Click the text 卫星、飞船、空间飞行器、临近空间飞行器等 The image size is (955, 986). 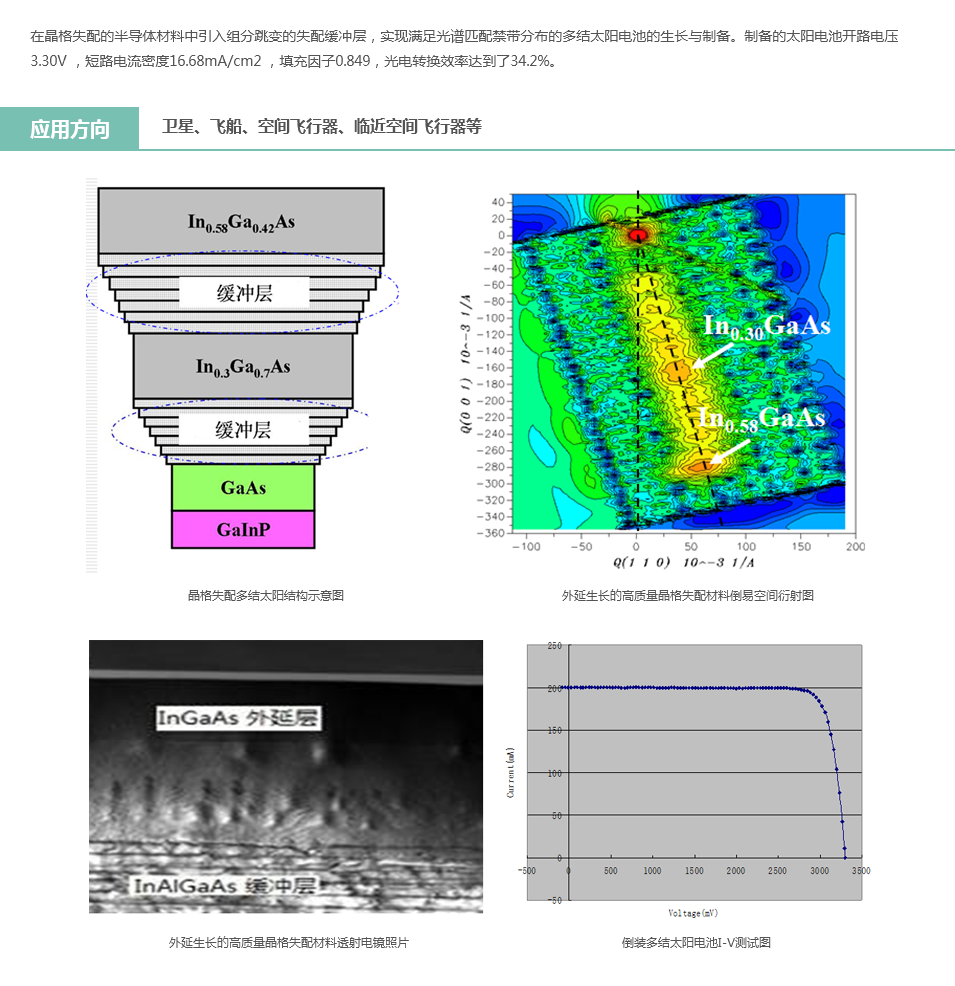(322, 126)
